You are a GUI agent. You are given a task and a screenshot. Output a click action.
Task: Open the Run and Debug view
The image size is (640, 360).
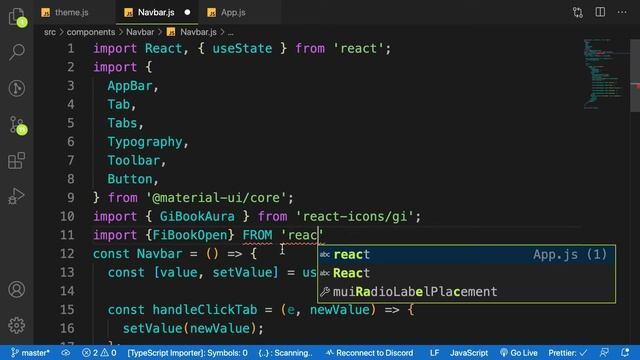coord(17,196)
